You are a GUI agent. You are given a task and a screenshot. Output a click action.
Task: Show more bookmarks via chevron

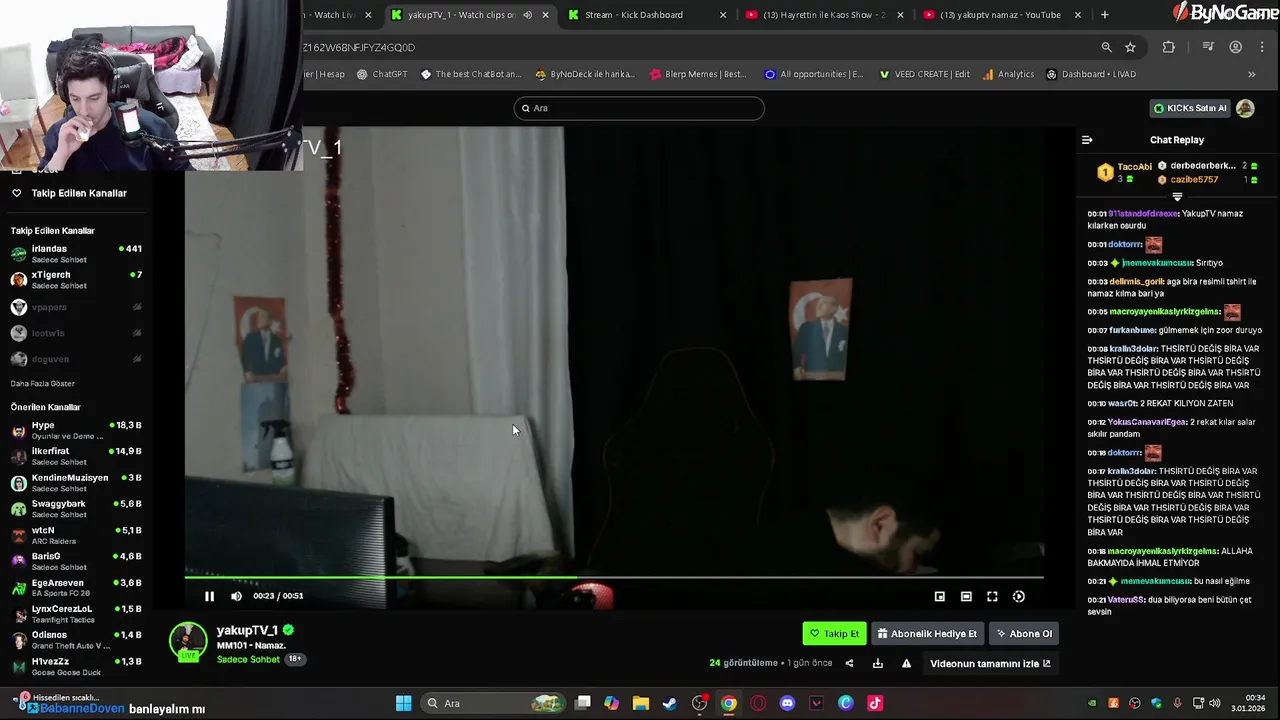pyautogui.click(x=1251, y=74)
